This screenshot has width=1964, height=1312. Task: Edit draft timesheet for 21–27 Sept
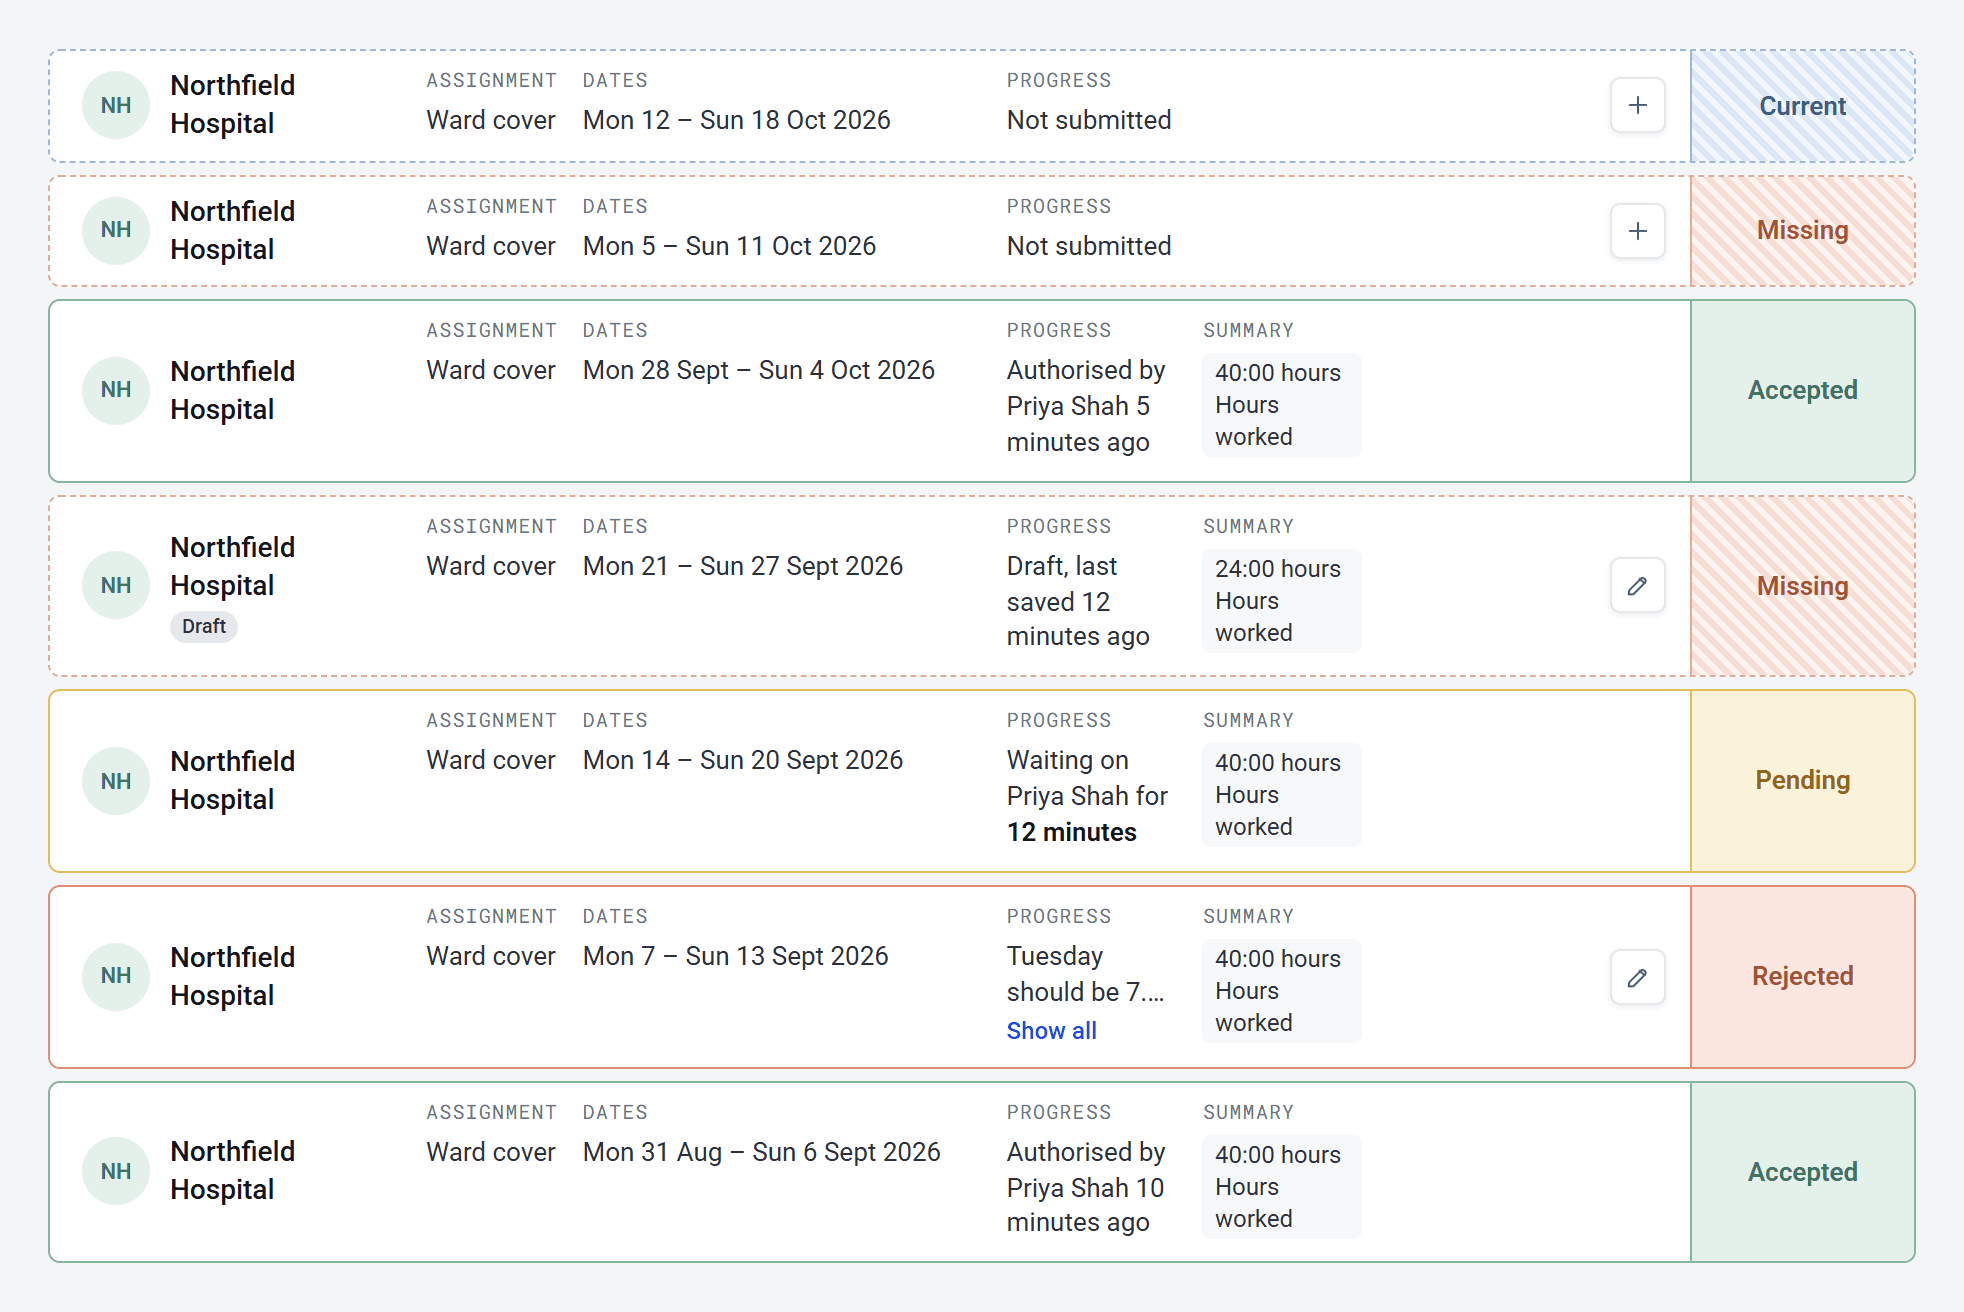coord(1637,585)
